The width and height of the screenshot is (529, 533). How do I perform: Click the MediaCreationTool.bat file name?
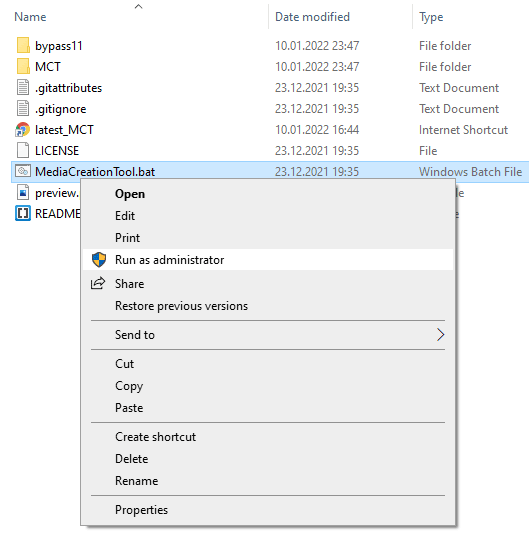pyautogui.click(x=95, y=172)
